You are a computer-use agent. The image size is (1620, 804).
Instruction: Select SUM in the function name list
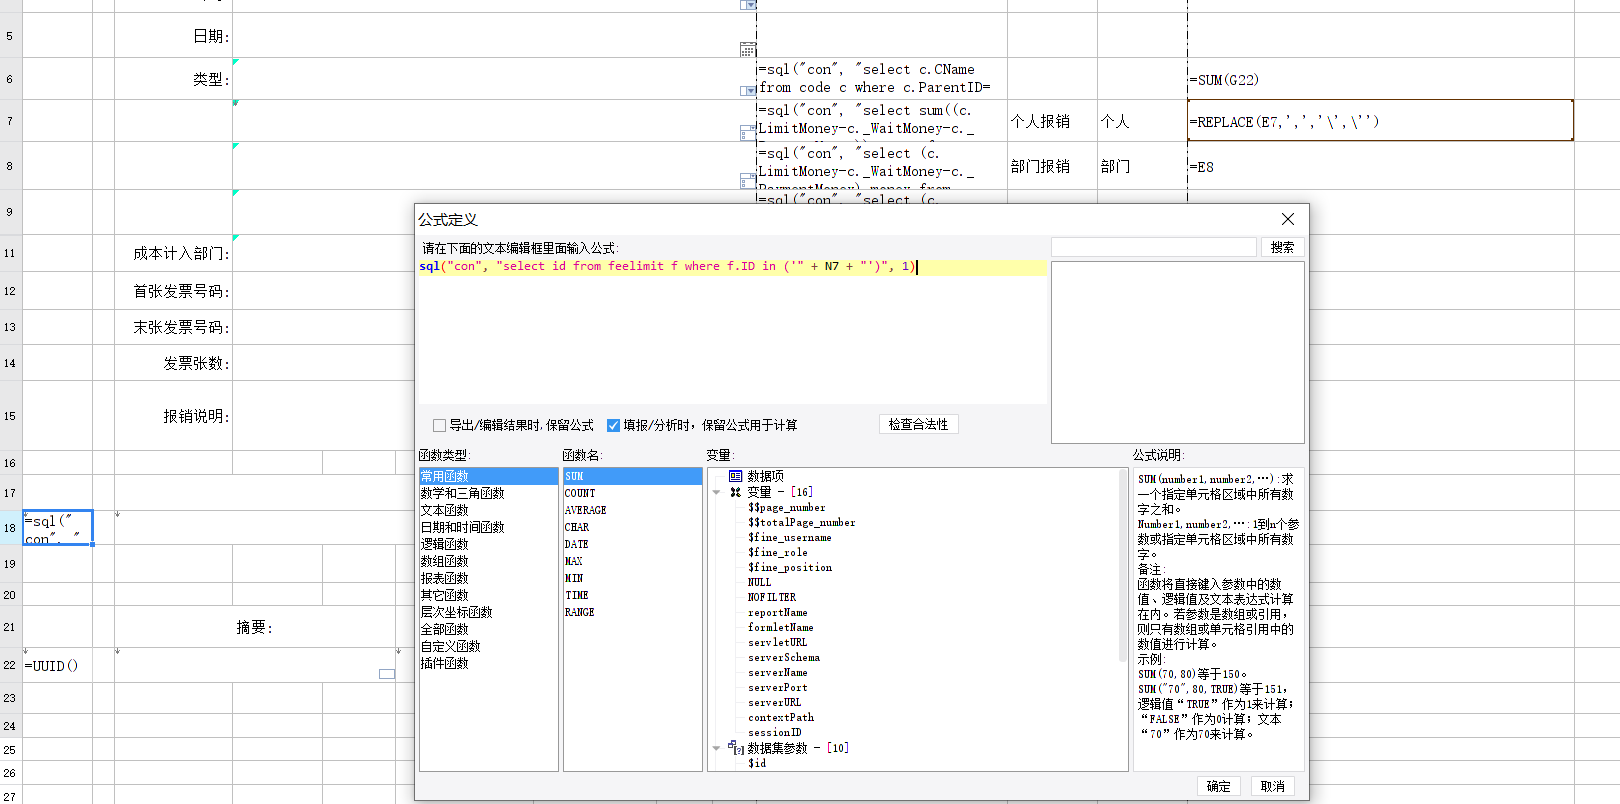pyautogui.click(x=632, y=476)
